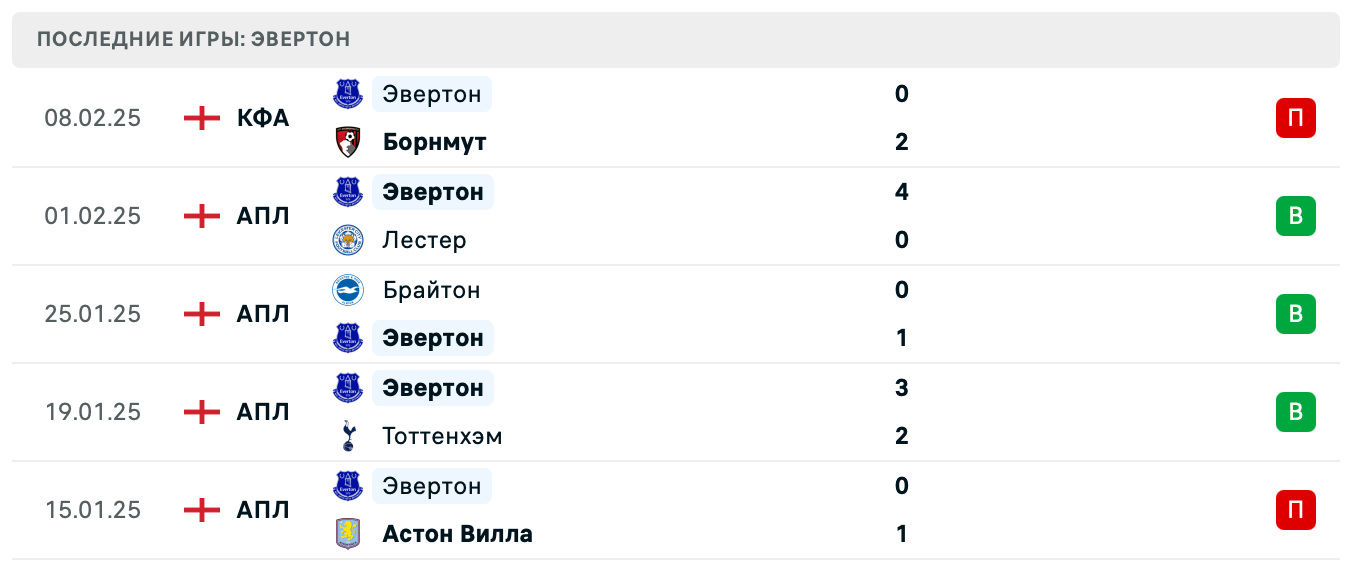Select the ПОСЛЕДНИЕ ИГРЫ: ЭВЕРТОН header tab
1354x578 pixels.
193,39
